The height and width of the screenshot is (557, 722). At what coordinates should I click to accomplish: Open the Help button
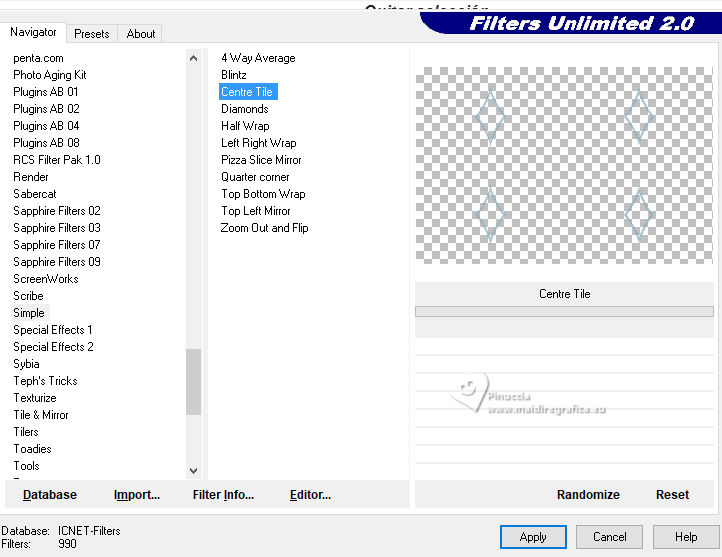point(686,537)
